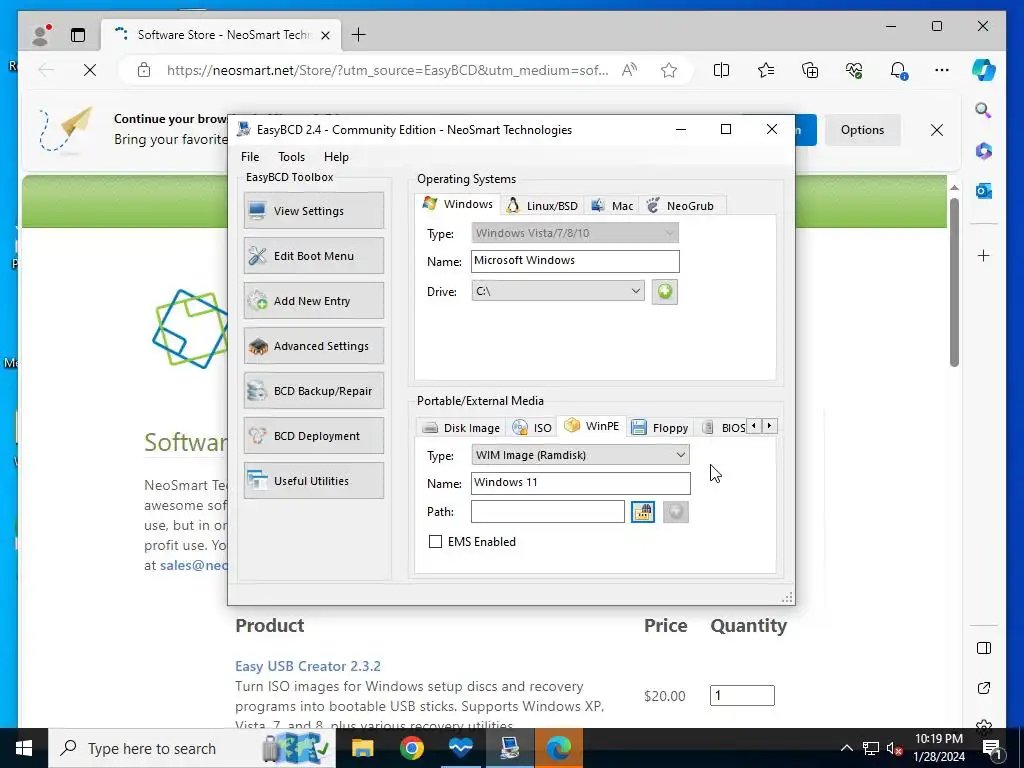Open File Explorer from the taskbar

362,748
